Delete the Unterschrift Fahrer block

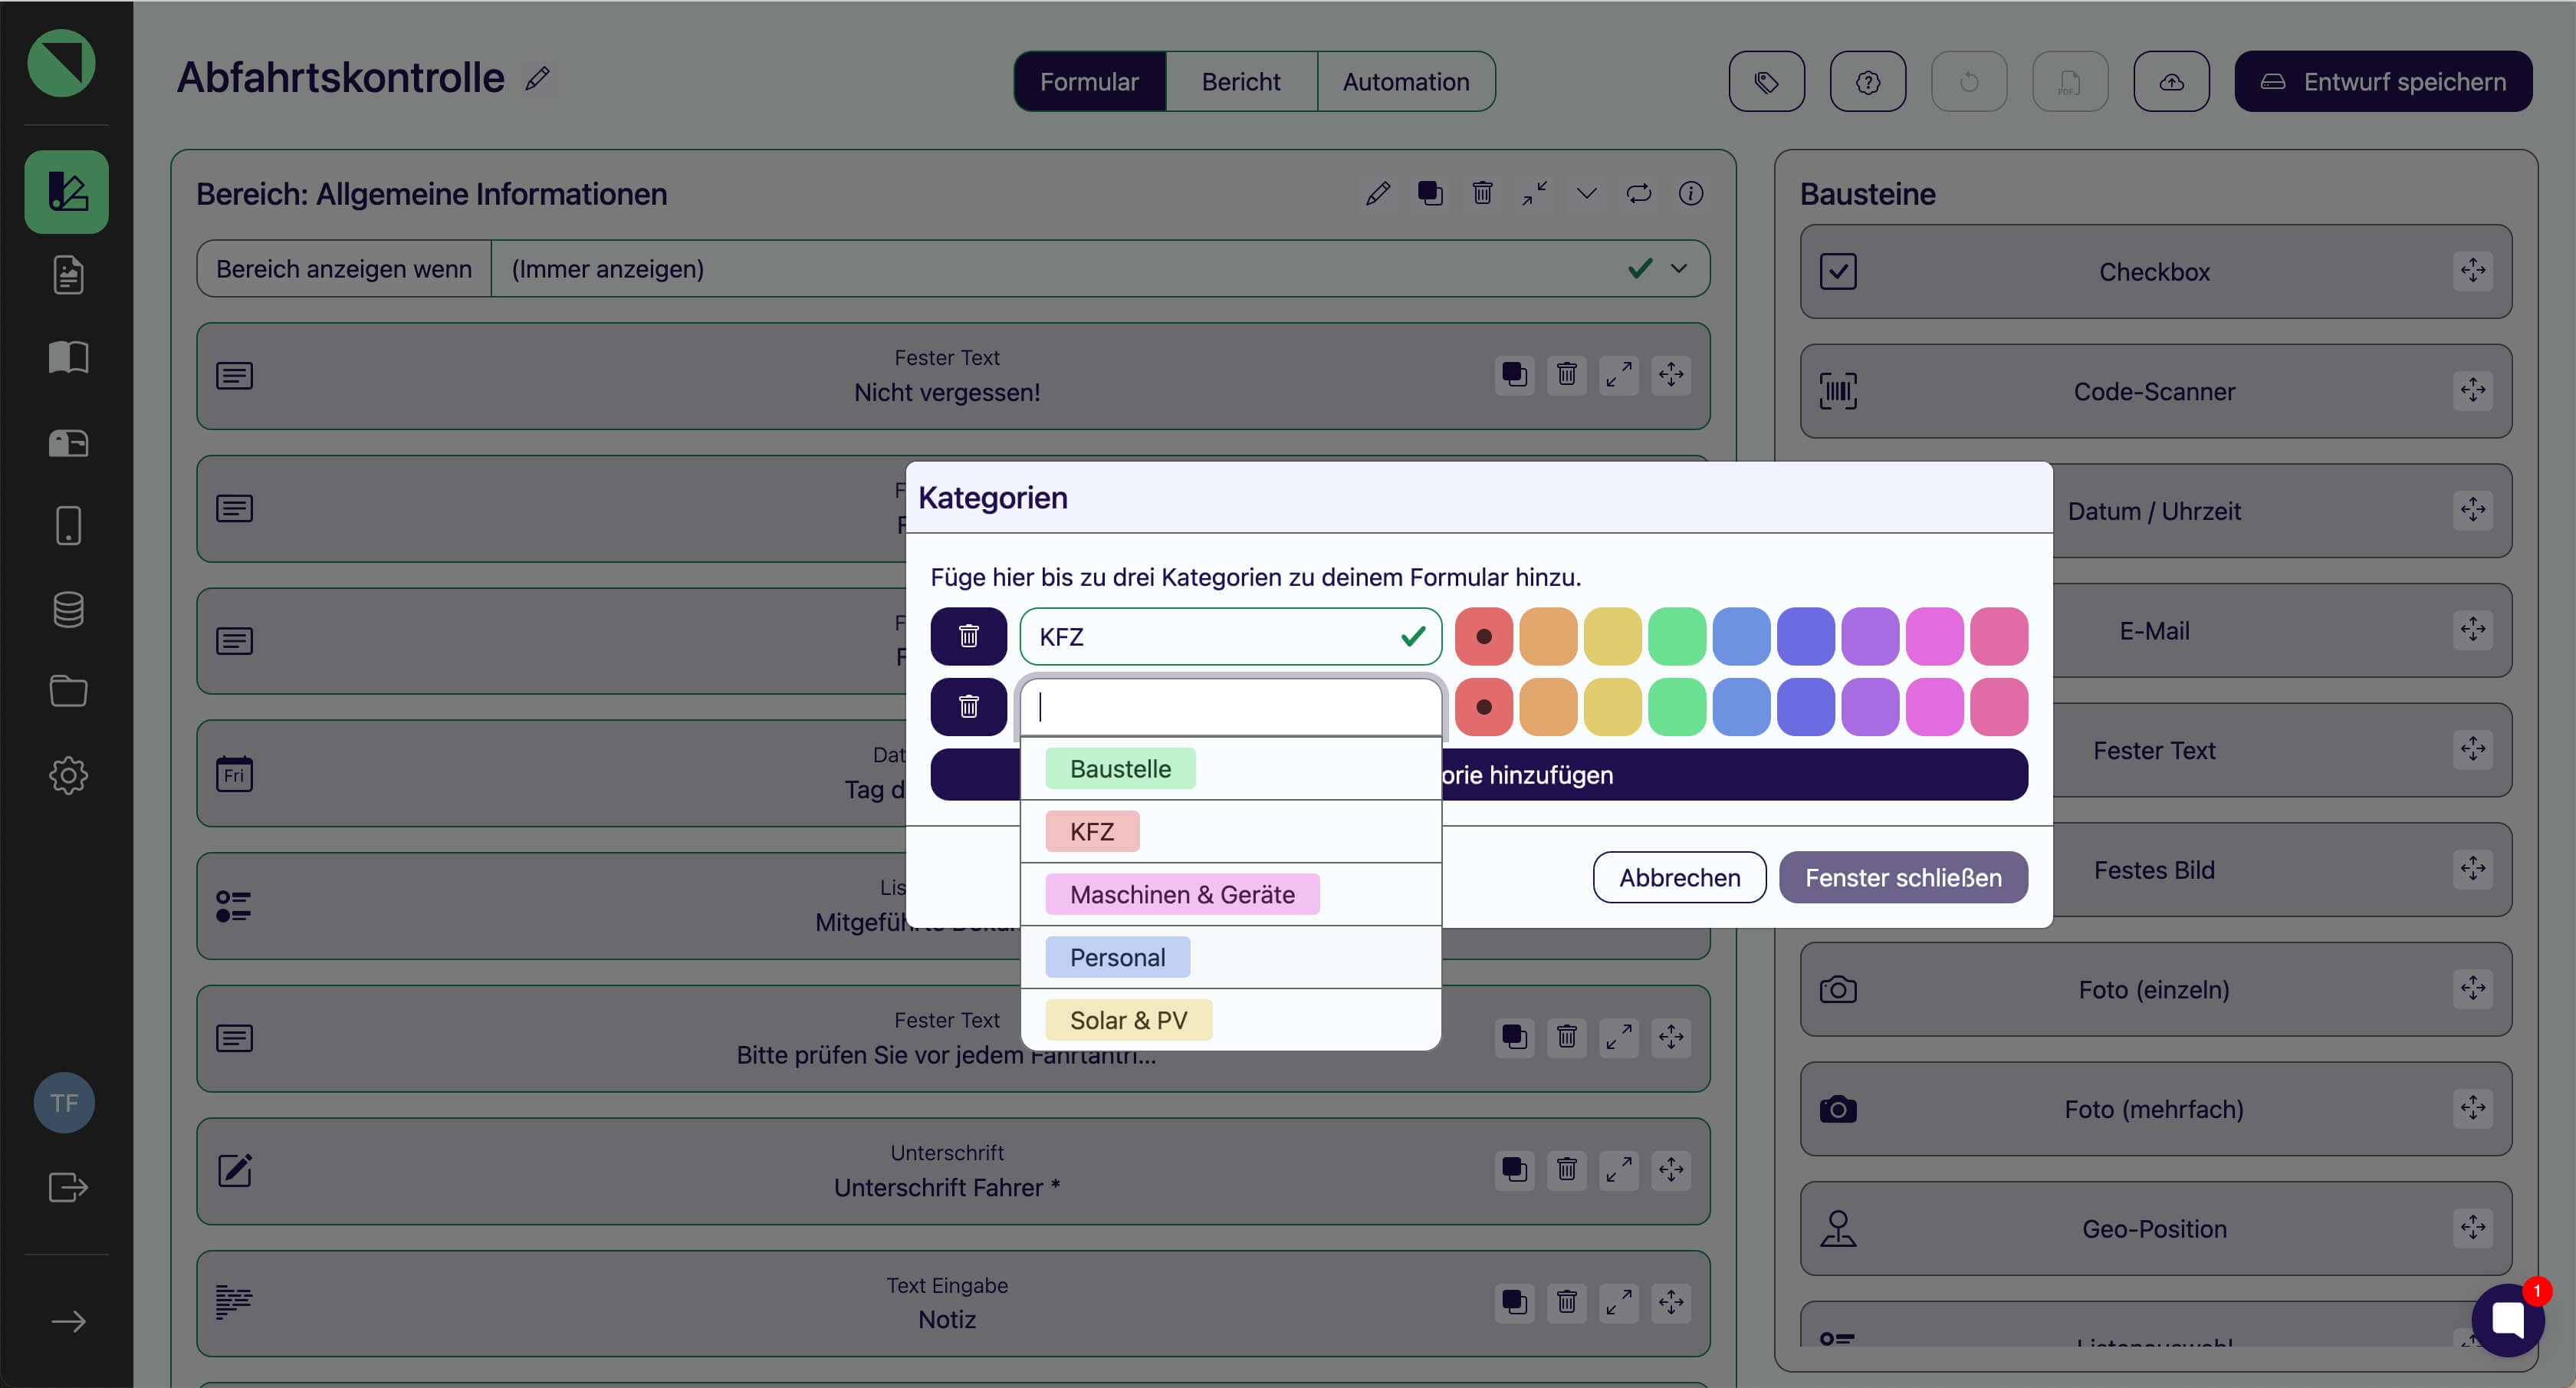[1567, 1170]
